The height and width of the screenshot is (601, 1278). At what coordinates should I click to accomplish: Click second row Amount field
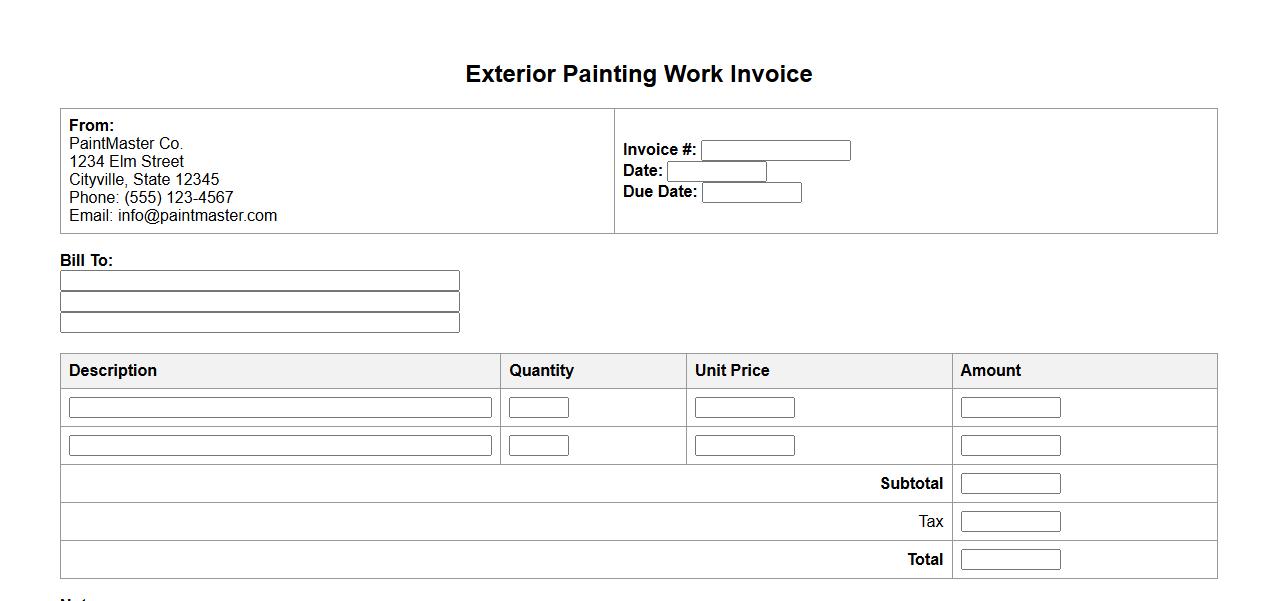[1010, 446]
